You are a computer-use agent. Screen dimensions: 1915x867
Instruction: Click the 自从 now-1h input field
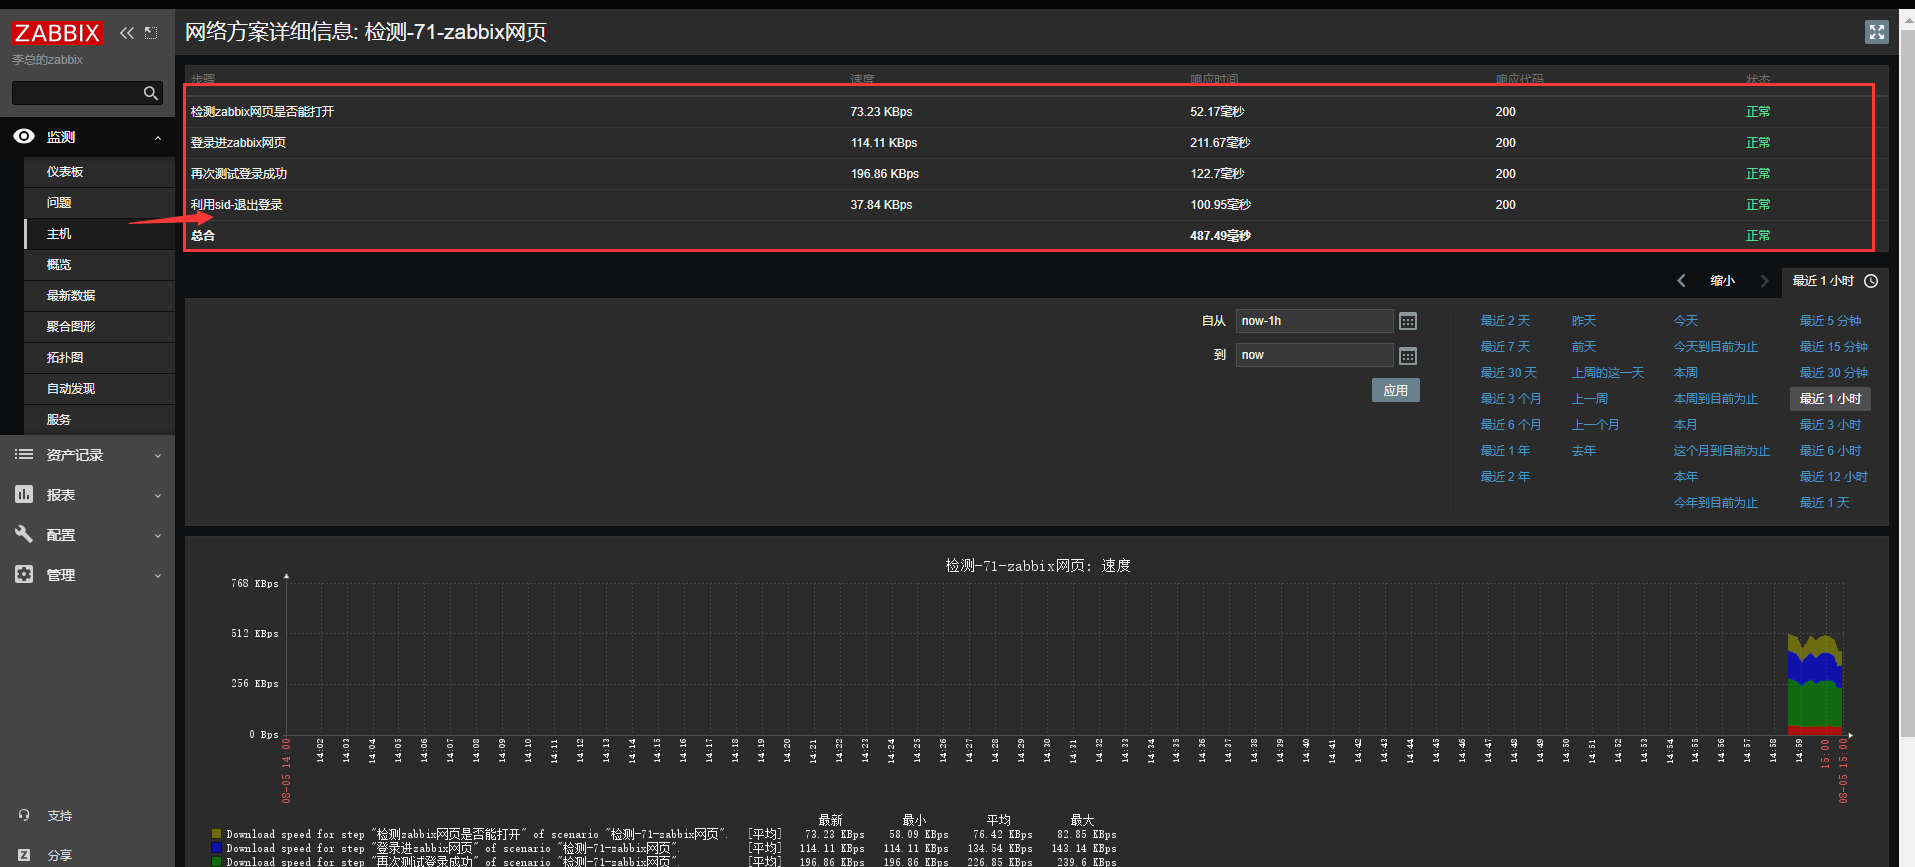click(1314, 321)
